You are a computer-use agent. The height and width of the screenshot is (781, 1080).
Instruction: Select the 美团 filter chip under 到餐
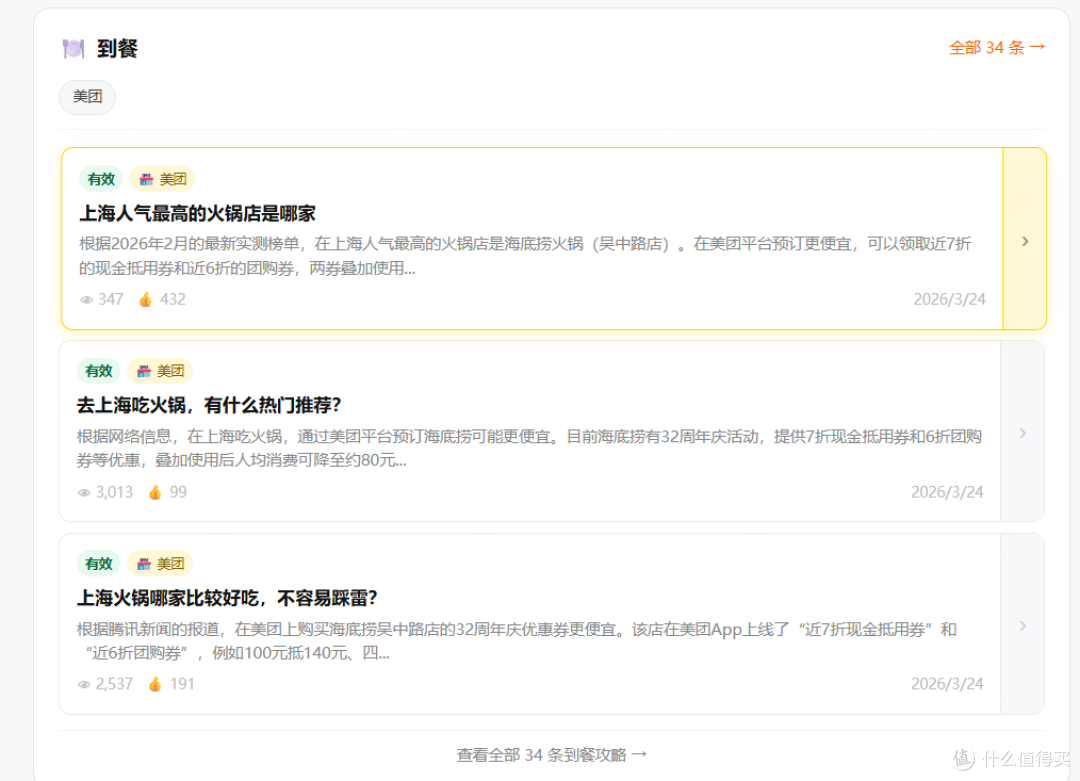(x=87, y=97)
